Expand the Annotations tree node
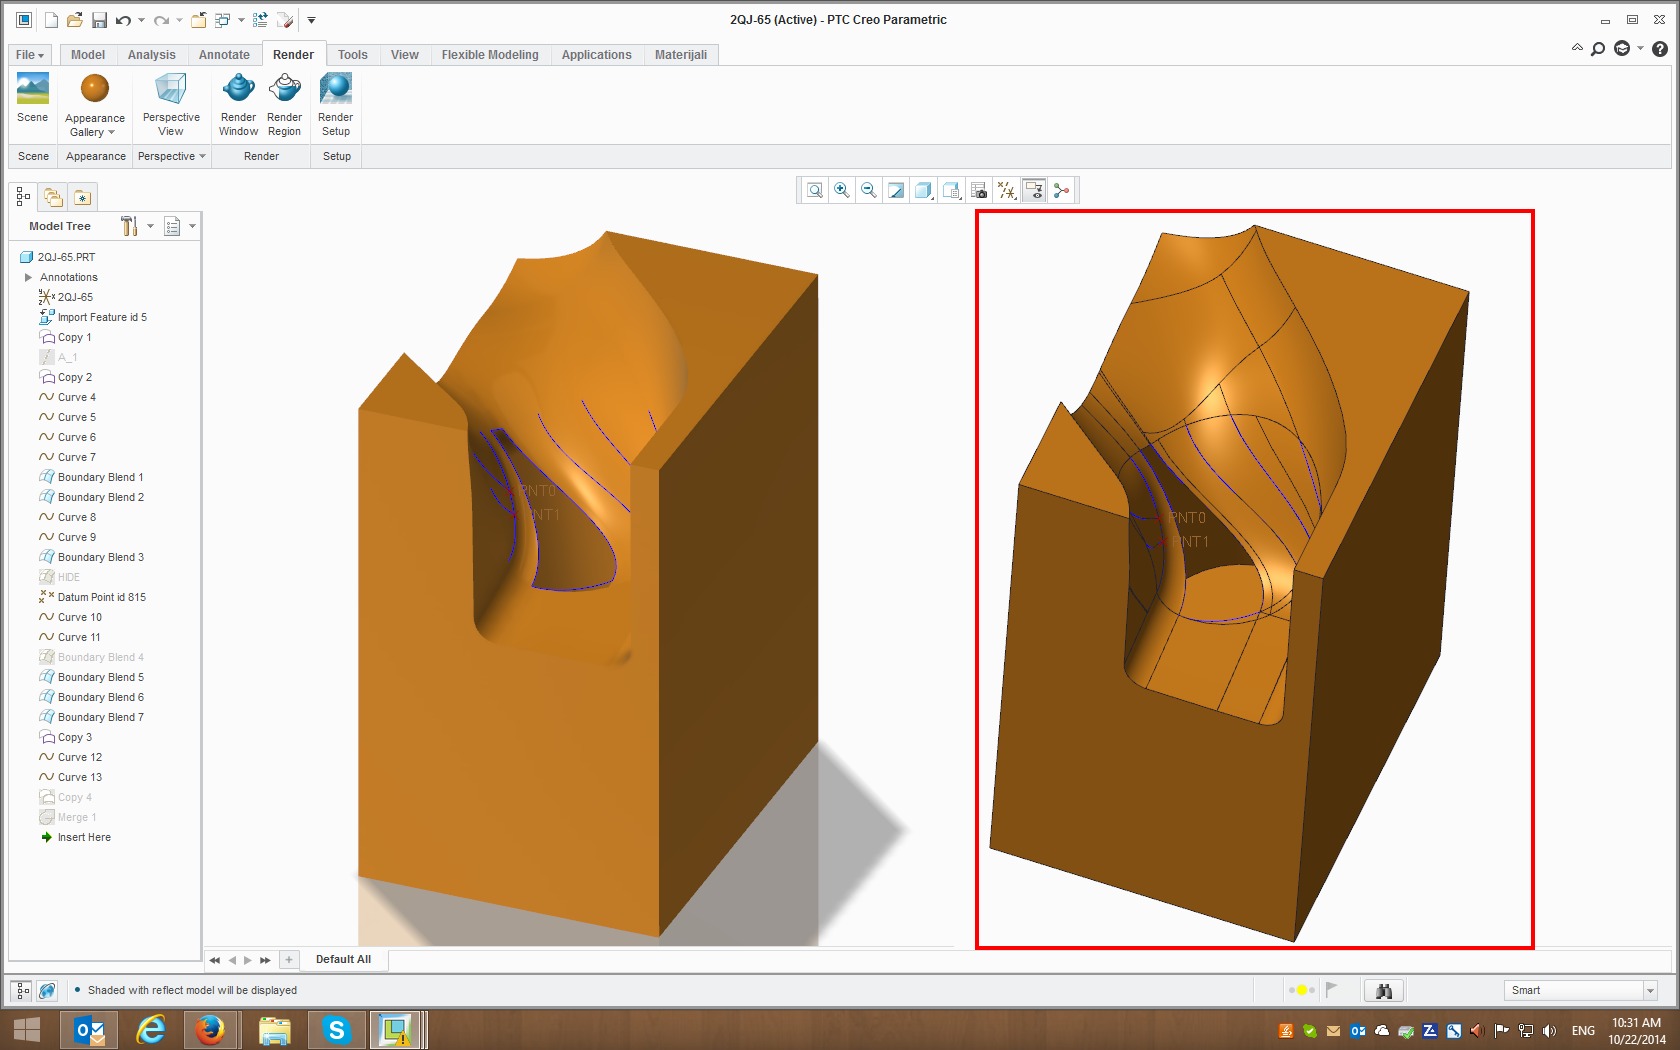 point(28,277)
